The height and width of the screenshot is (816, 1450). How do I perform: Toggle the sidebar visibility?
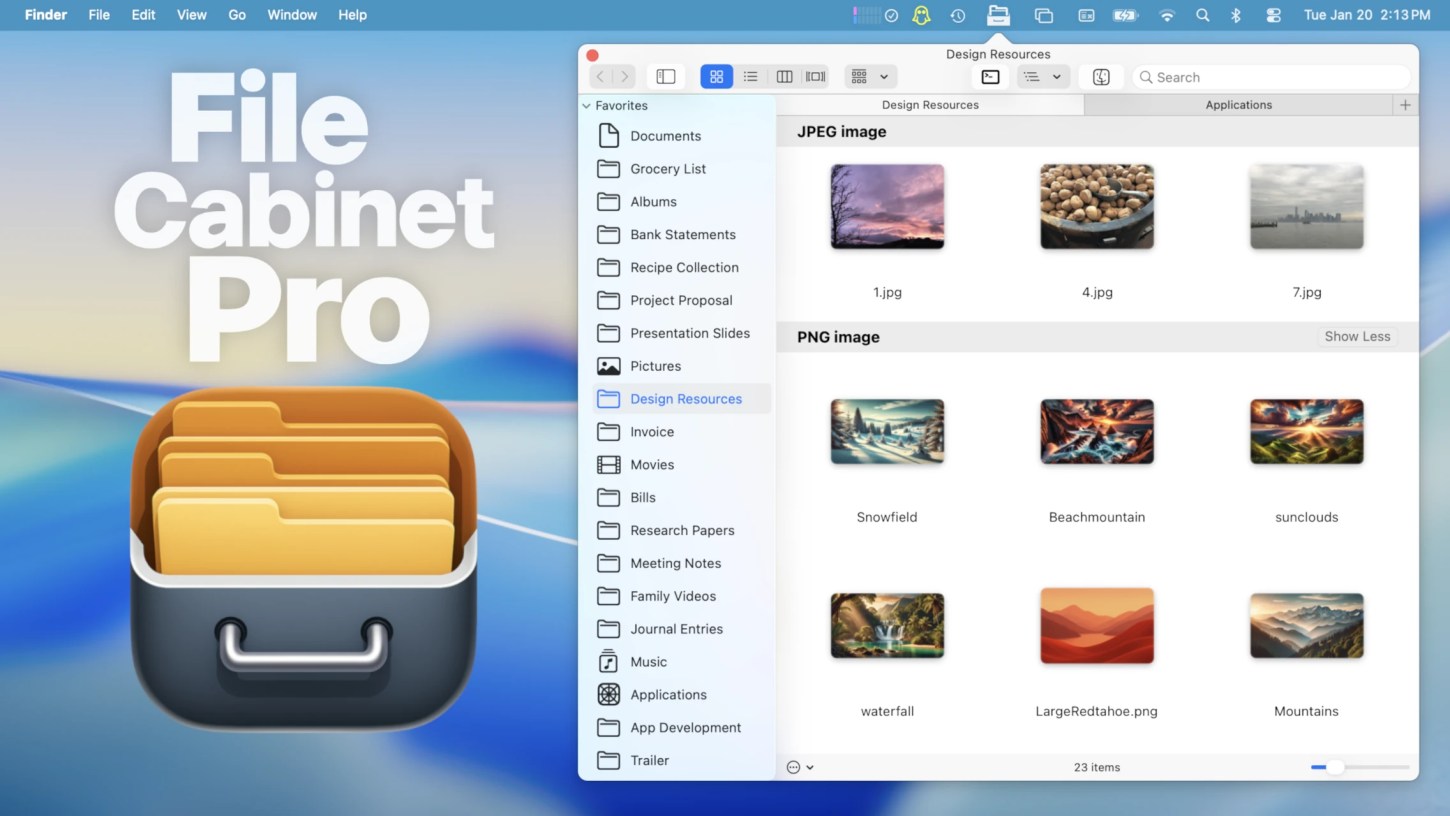point(665,76)
